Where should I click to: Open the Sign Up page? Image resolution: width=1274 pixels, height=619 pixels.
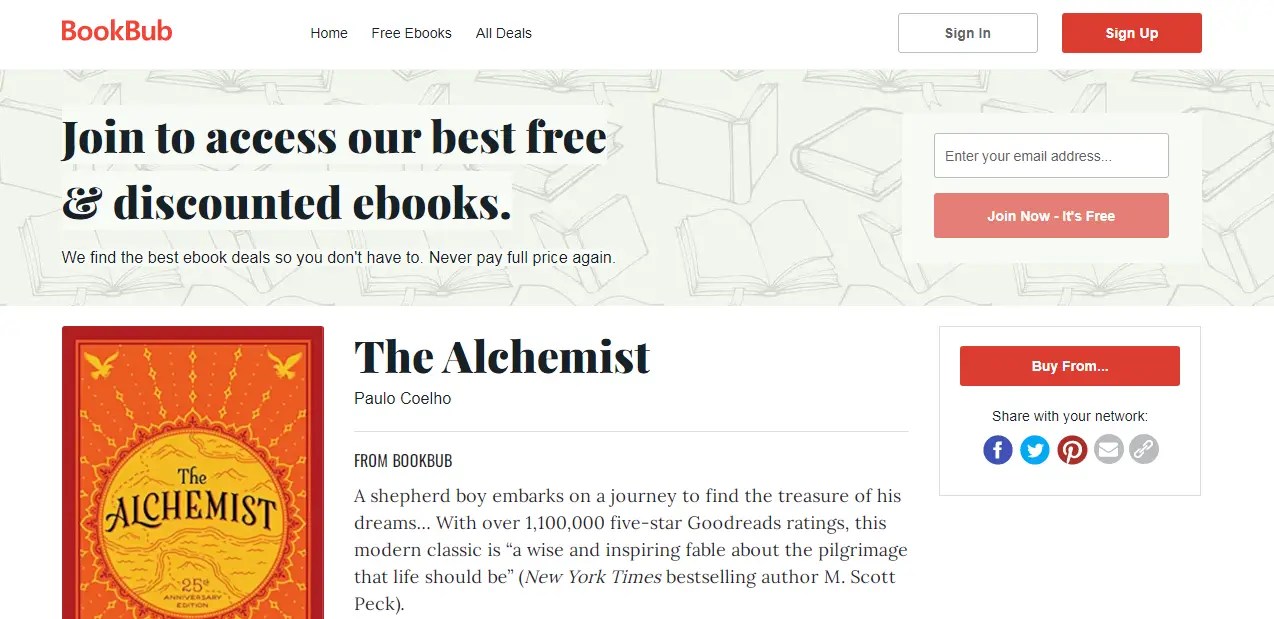coord(1131,32)
